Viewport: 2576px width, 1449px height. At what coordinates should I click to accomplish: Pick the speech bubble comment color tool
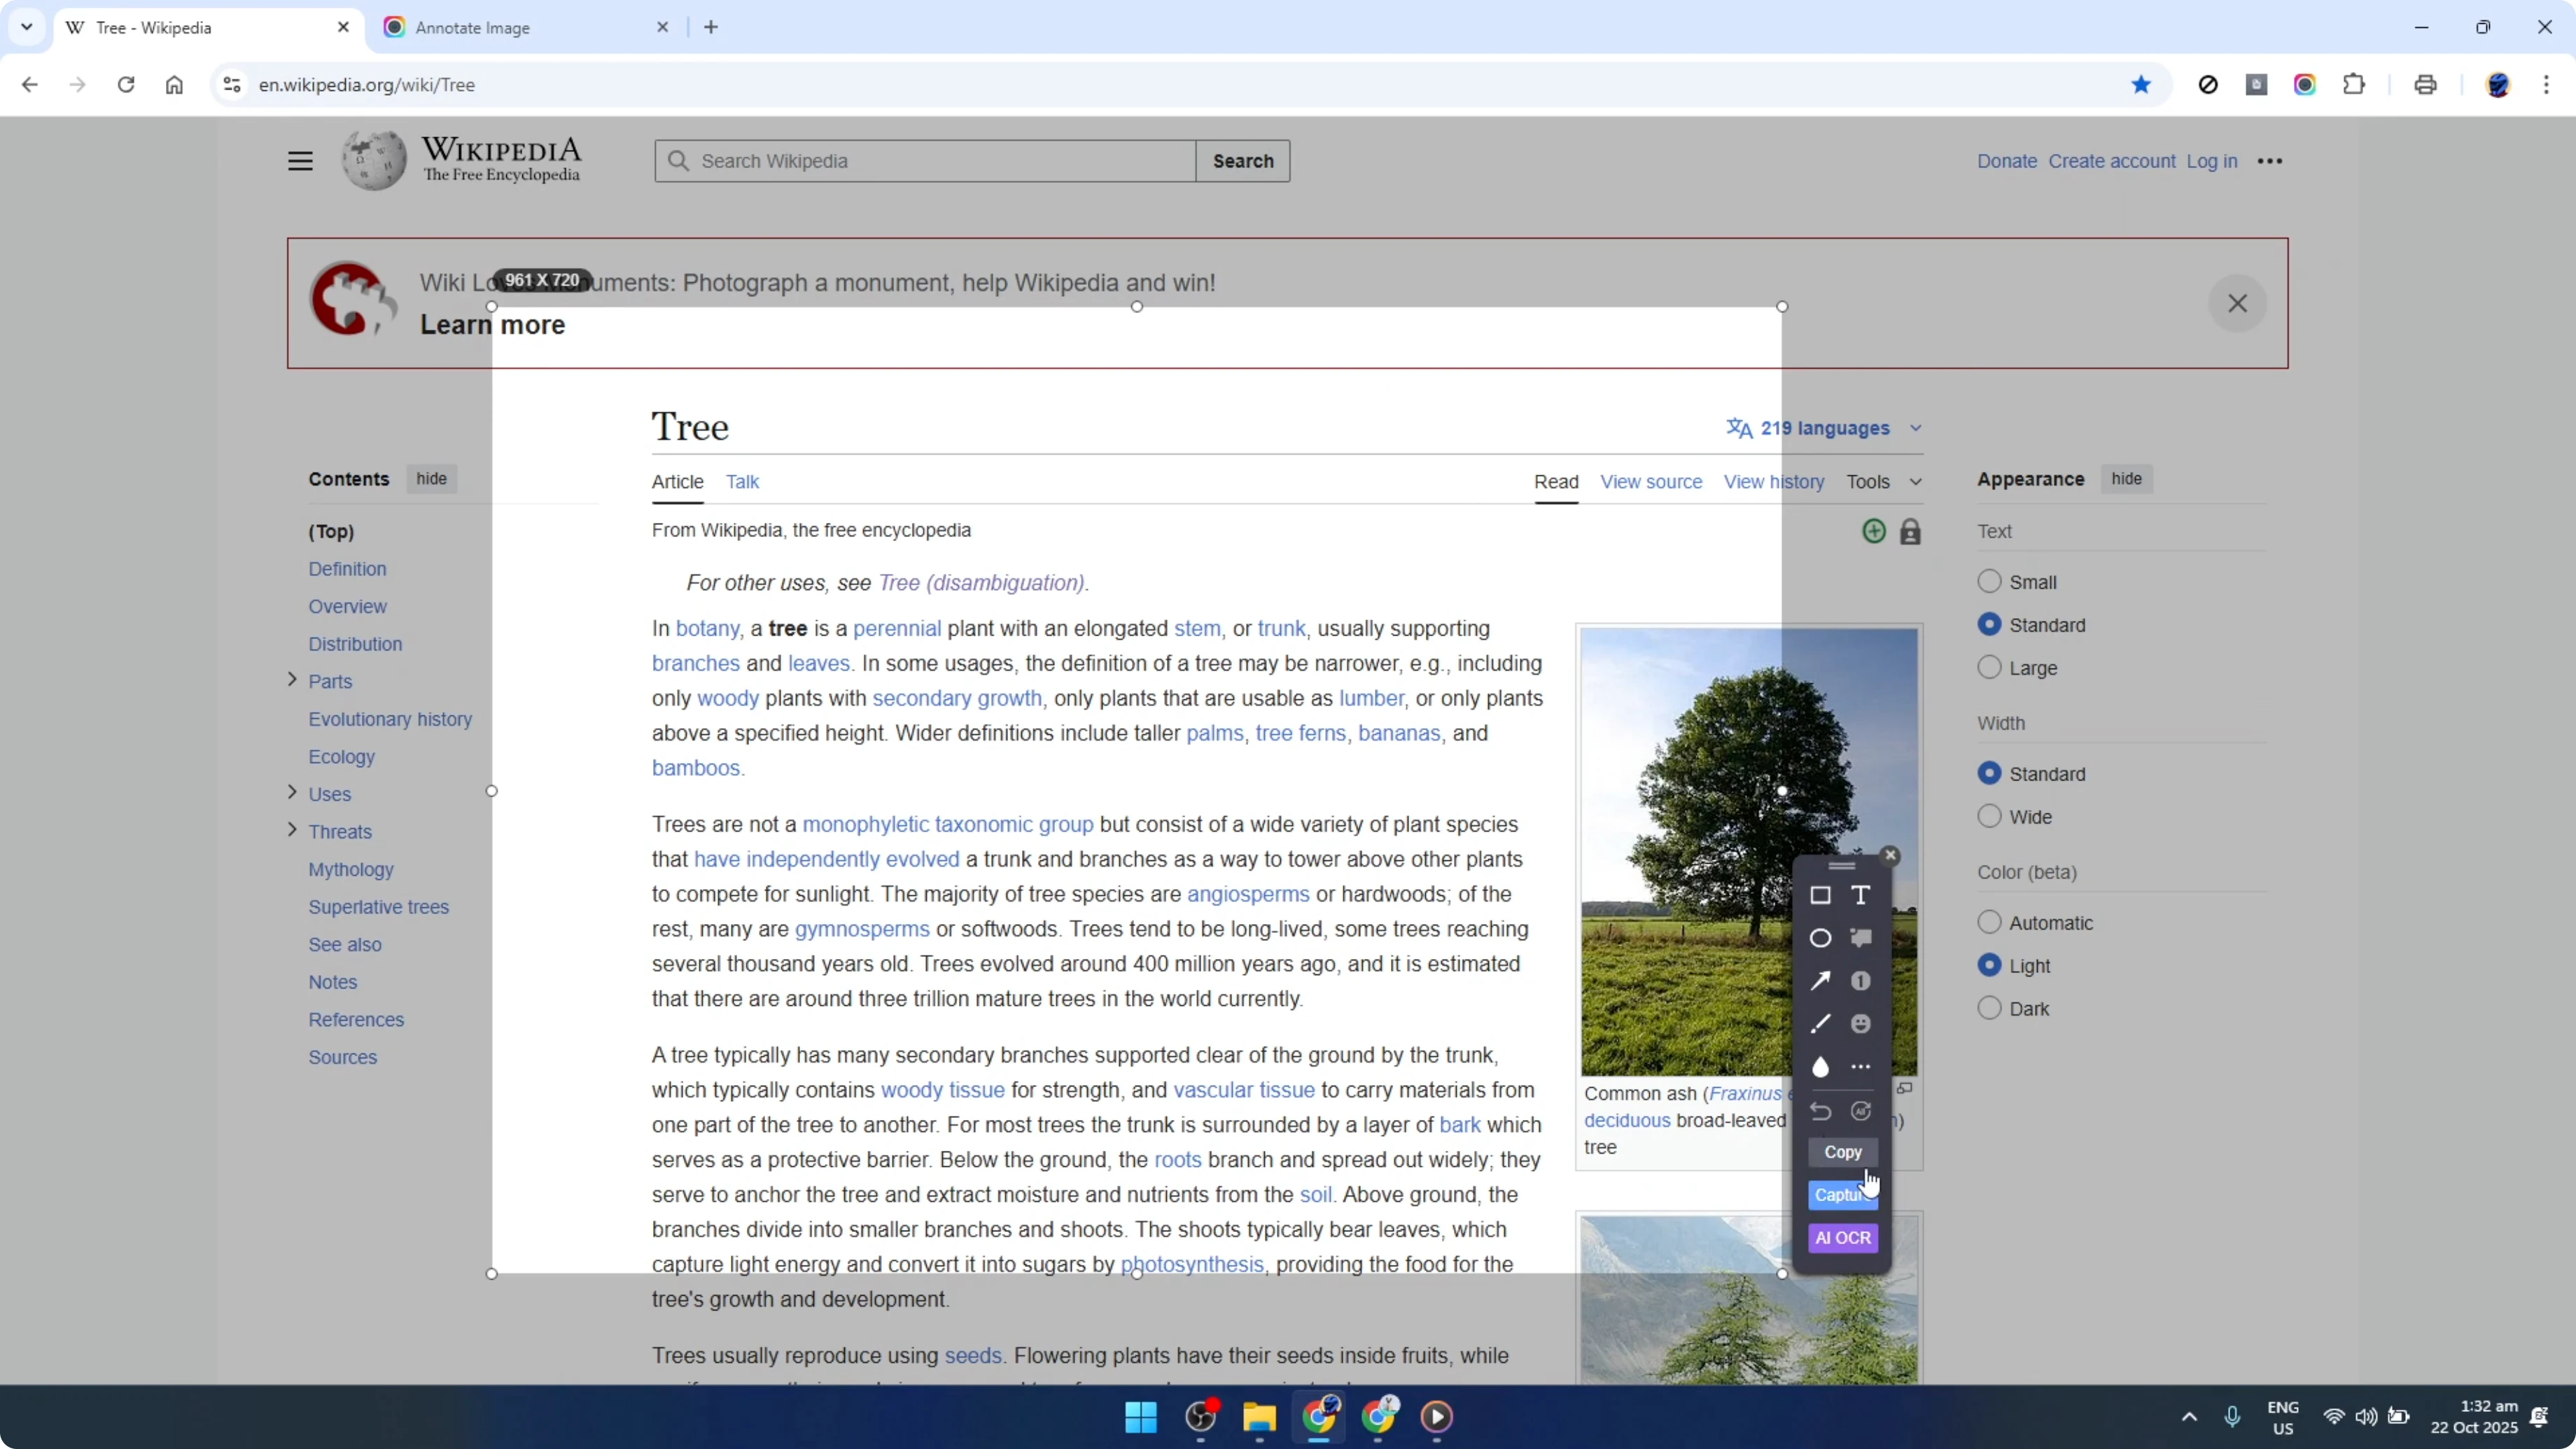tap(1861, 938)
